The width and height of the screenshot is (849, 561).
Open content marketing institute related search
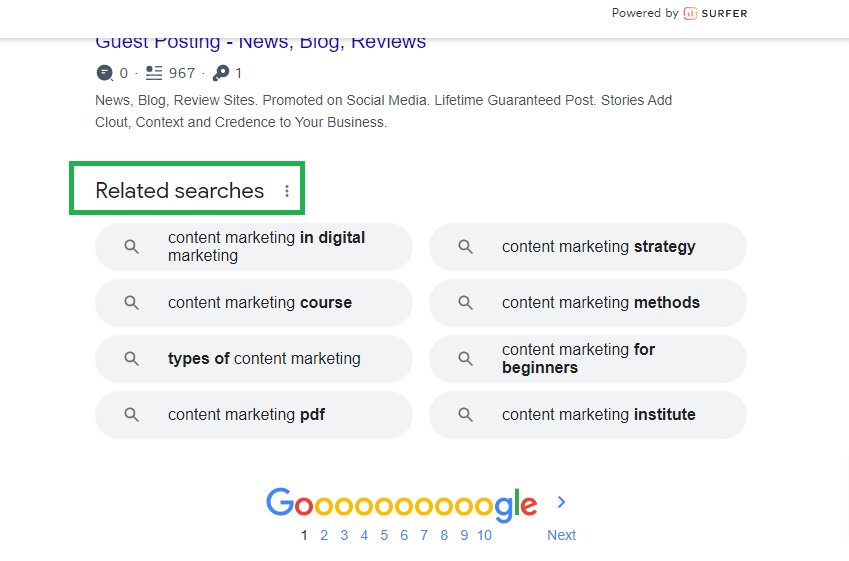(598, 415)
